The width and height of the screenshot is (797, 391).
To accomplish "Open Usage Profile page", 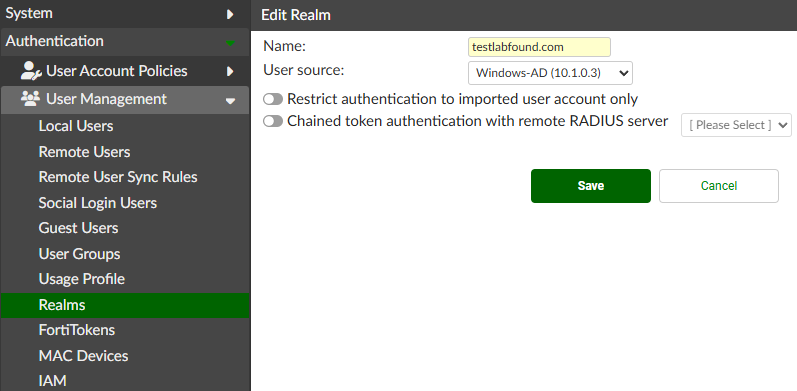I will point(81,279).
